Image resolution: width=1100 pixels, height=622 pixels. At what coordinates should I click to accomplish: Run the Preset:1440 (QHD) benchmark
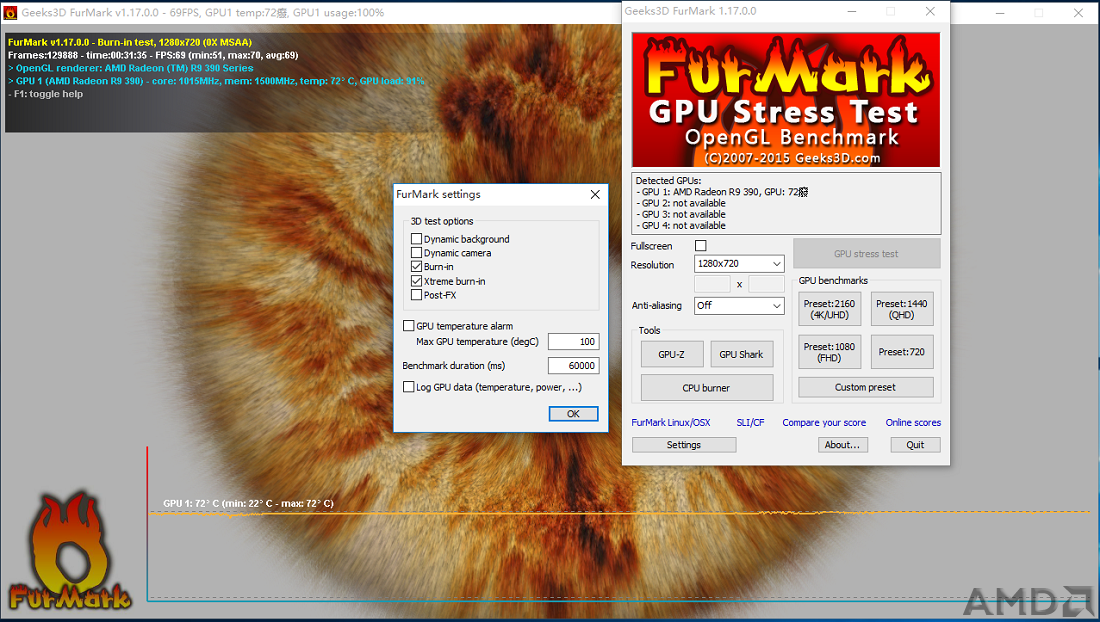coord(901,309)
